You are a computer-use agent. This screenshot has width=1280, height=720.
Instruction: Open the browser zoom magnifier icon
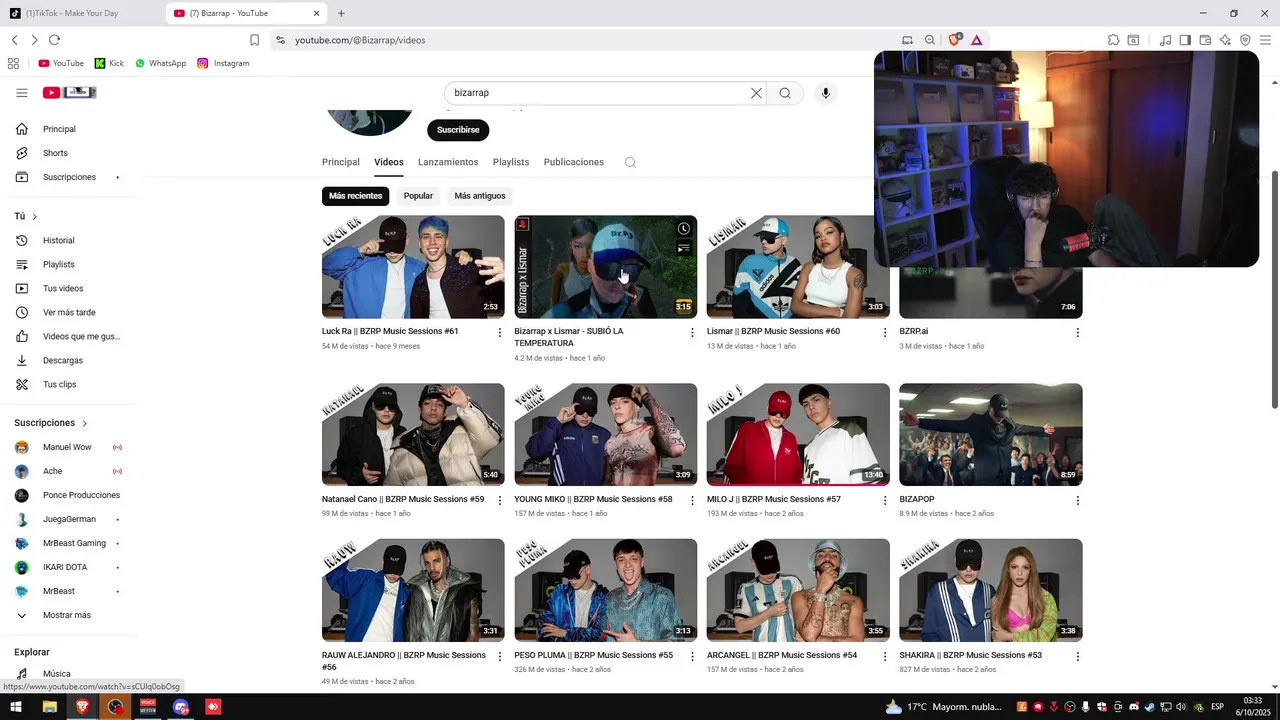[930, 40]
